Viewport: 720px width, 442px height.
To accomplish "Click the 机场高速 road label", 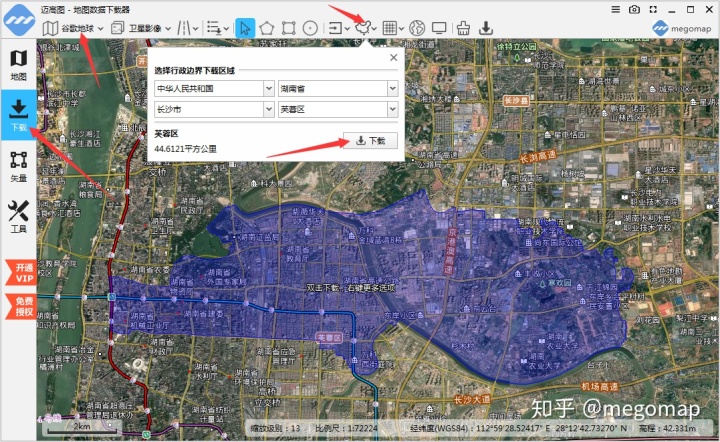I will [x=600, y=387].
